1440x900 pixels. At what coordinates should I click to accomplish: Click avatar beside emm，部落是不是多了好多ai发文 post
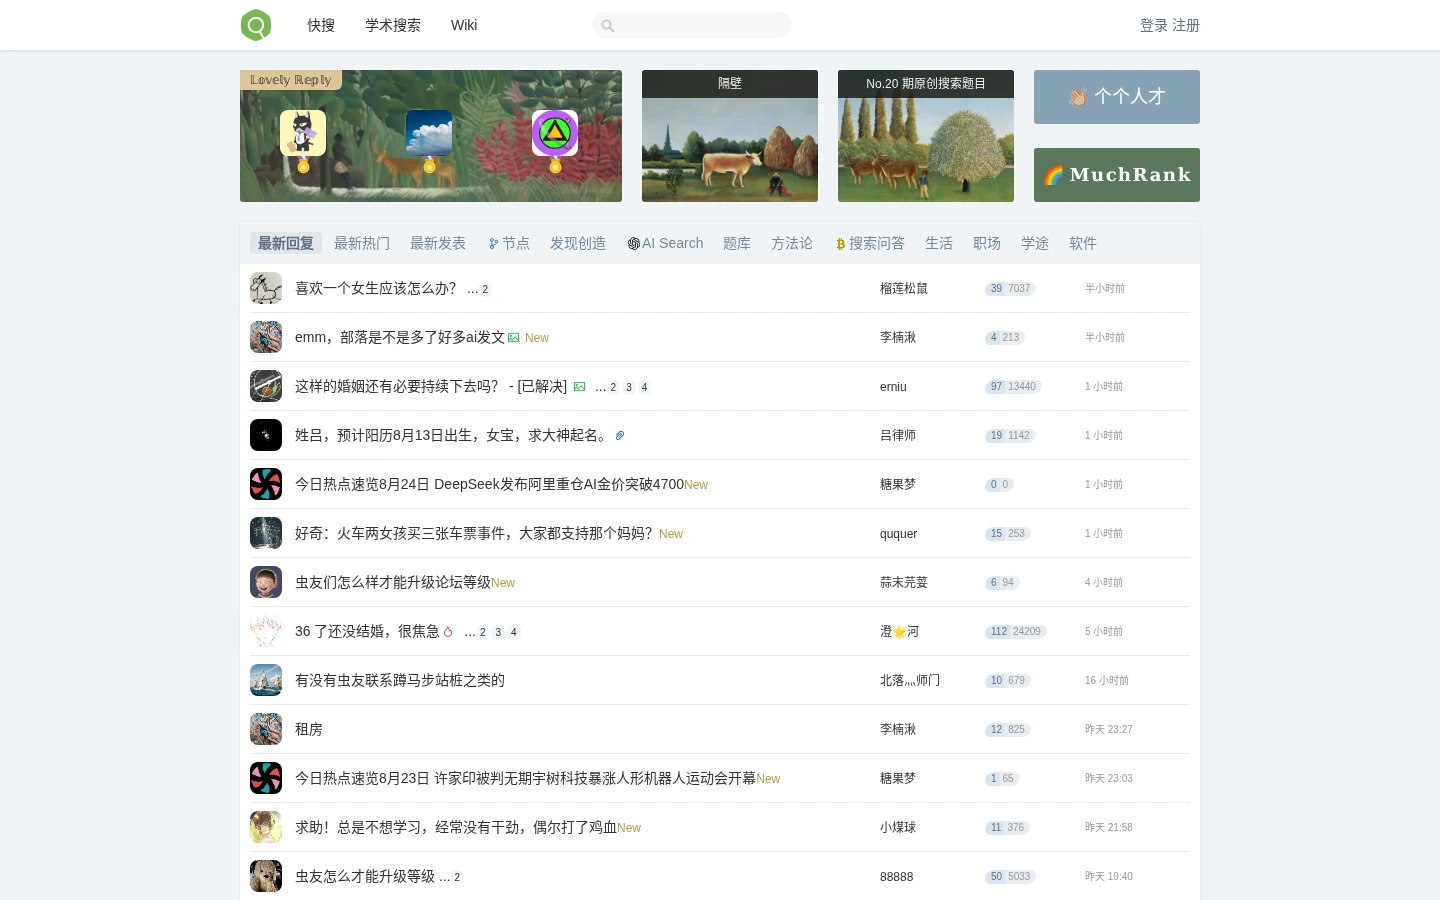266,337
